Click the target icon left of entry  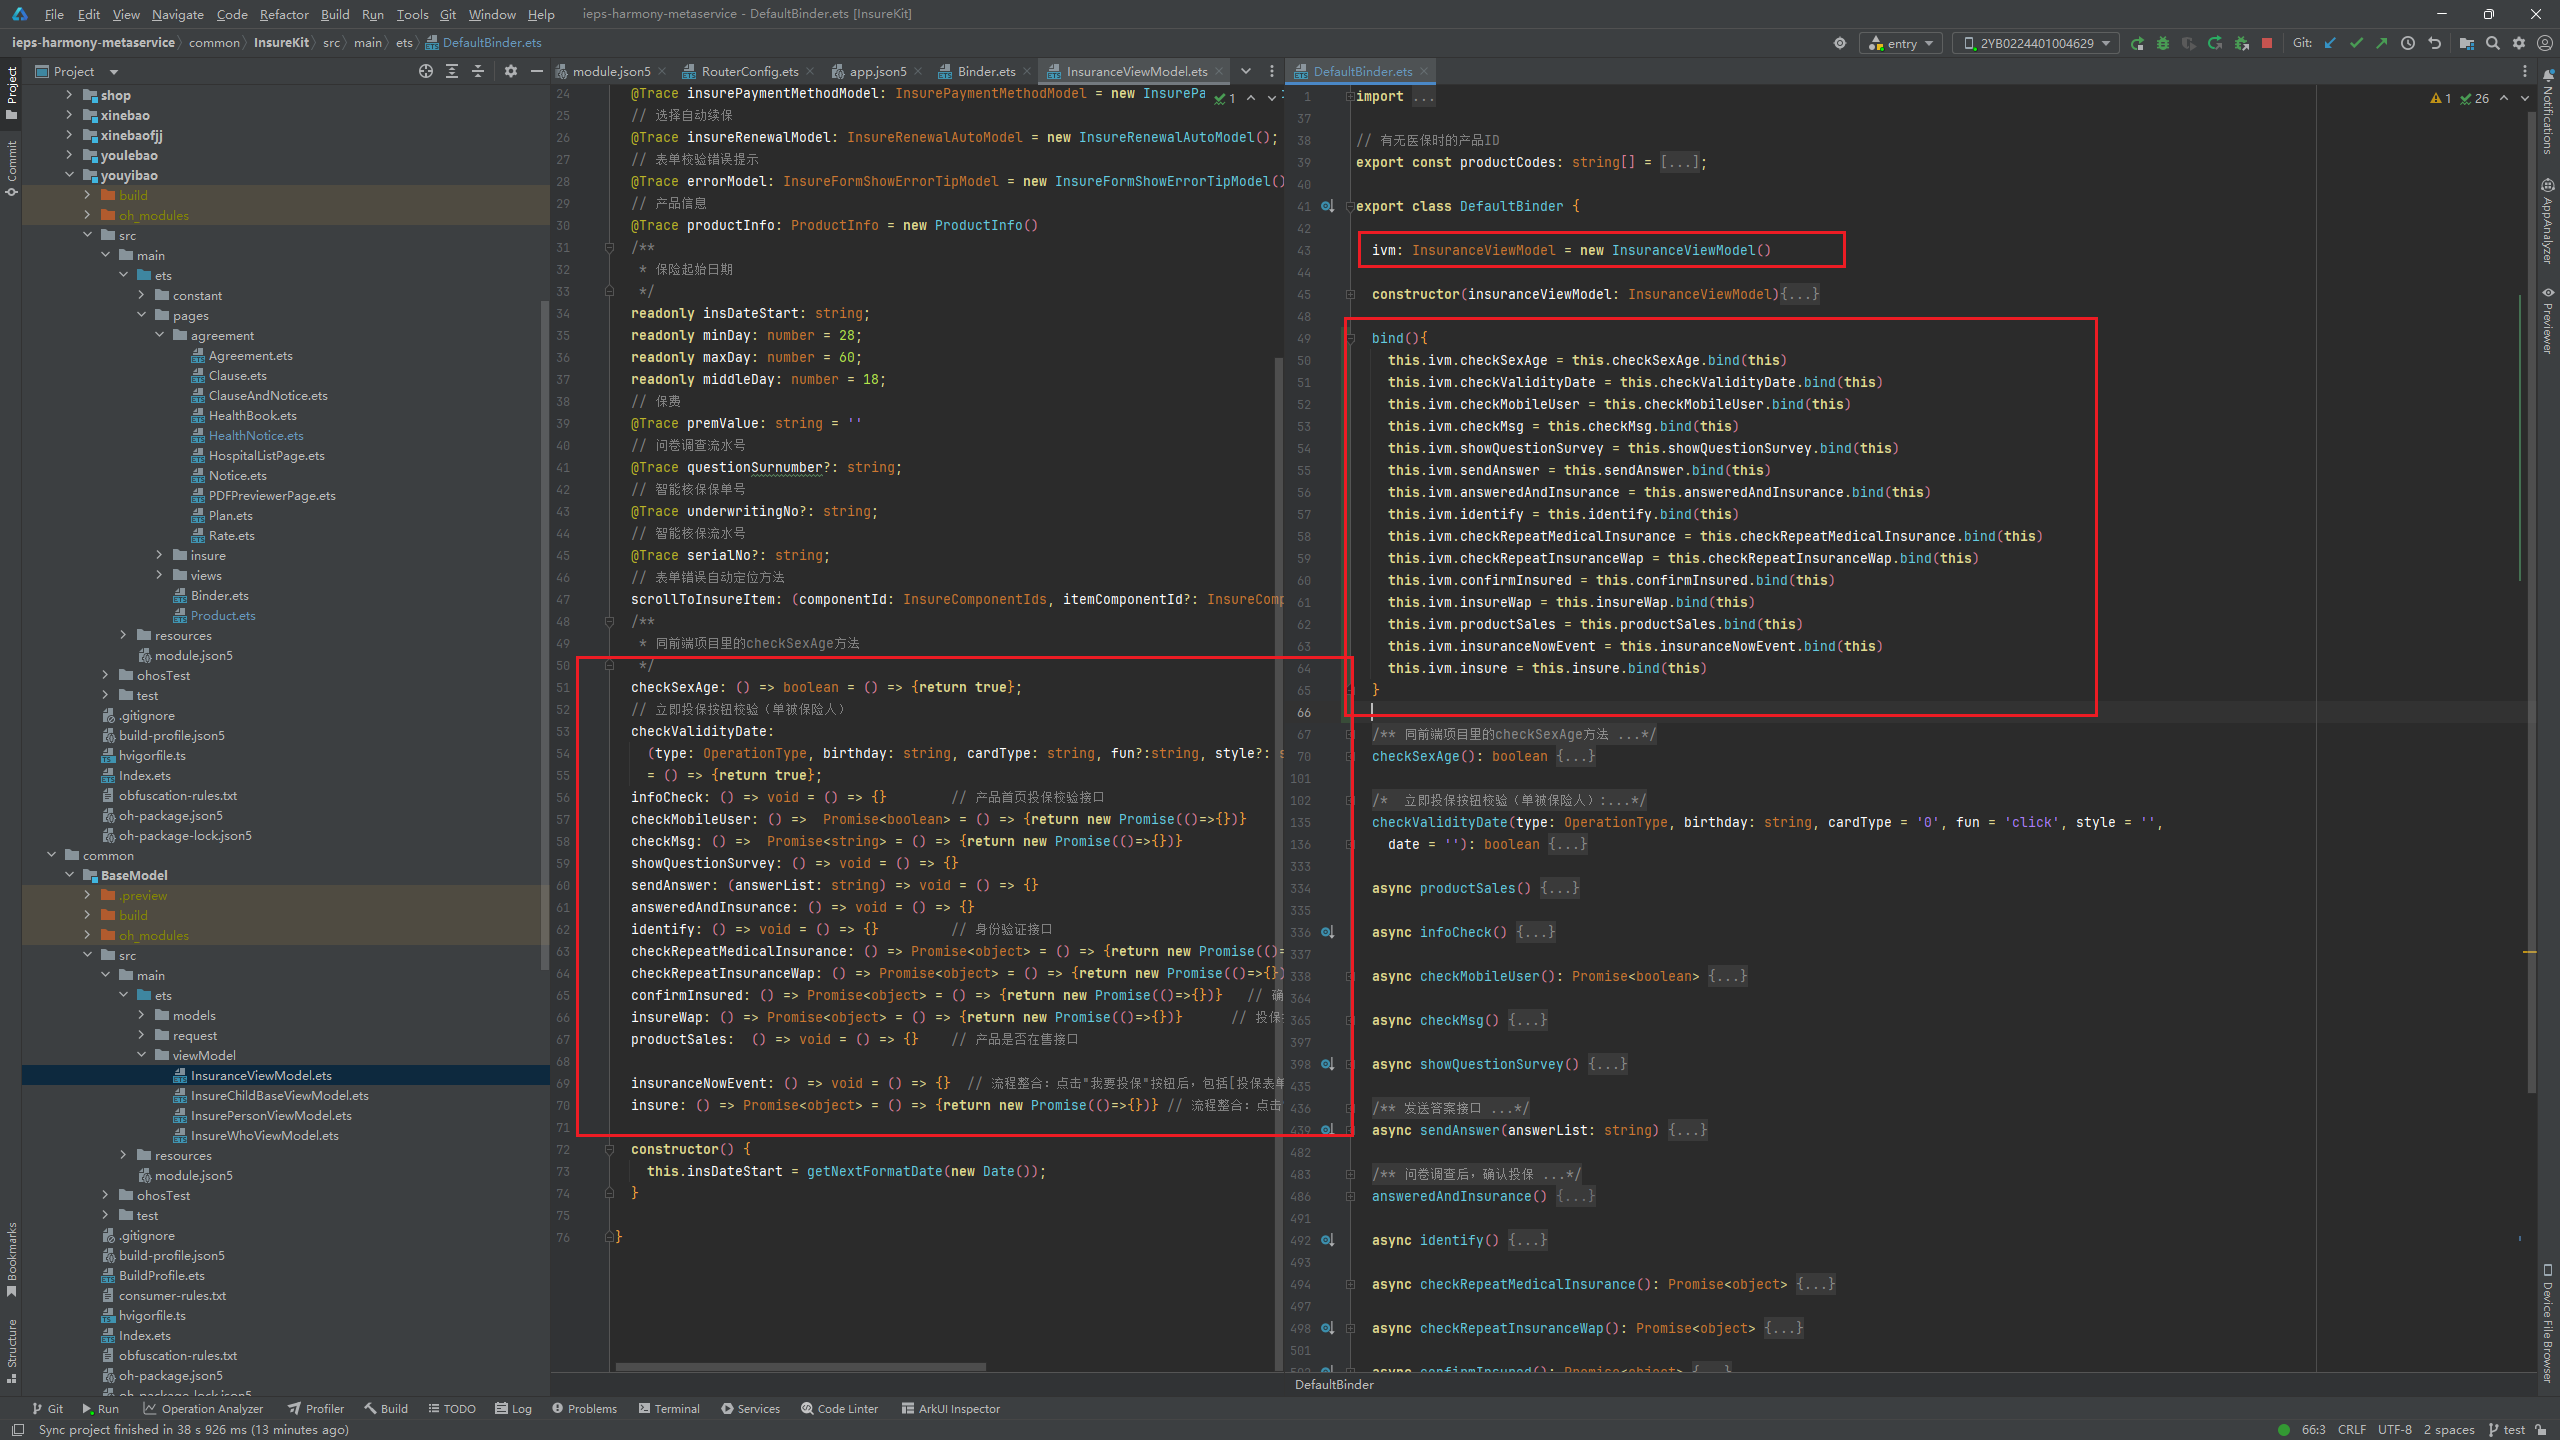(1840, 43)
